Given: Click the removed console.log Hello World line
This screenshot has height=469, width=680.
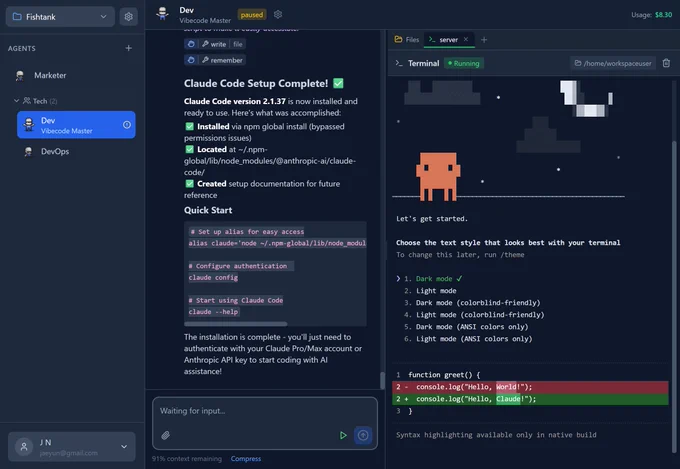Looking at the screenshot, I should click(530, 387).
